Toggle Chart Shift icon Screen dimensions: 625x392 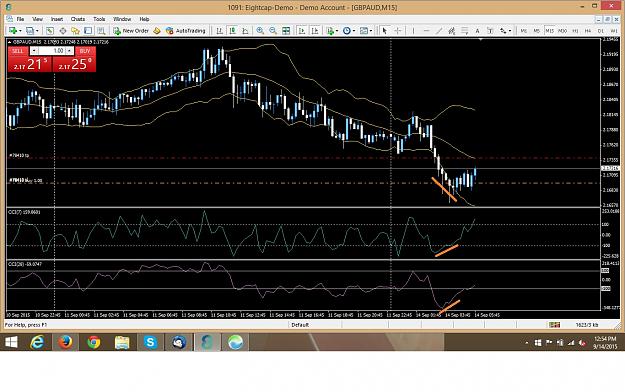tap(315, 31)
